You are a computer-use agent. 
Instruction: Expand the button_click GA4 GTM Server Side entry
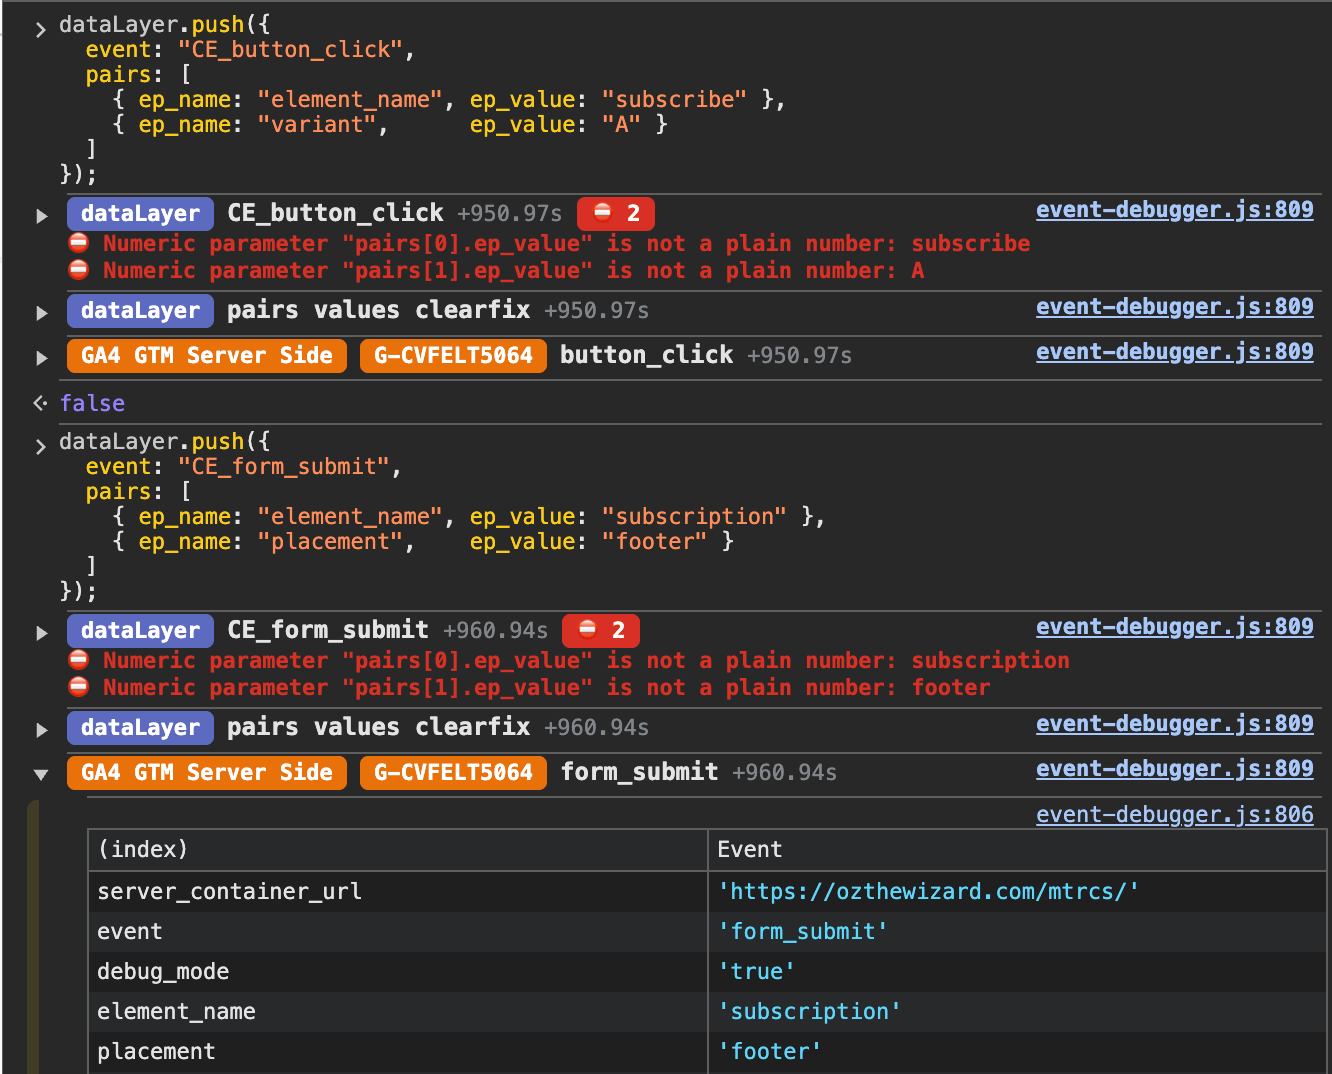tap(42, 357)
